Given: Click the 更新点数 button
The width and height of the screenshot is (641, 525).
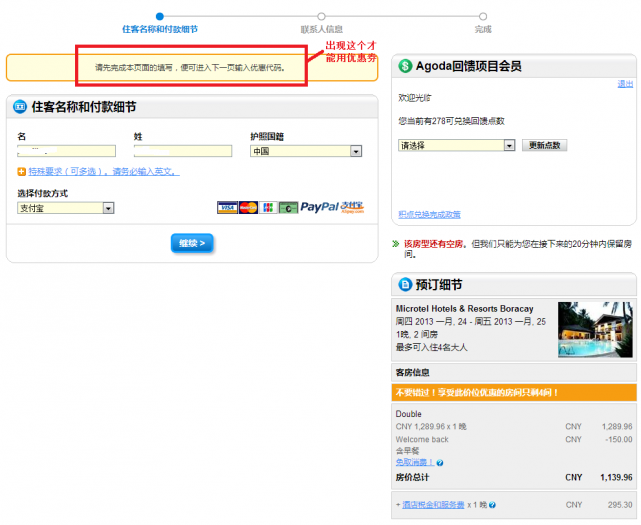Looking at the screenshot, I should click(544, 145).
